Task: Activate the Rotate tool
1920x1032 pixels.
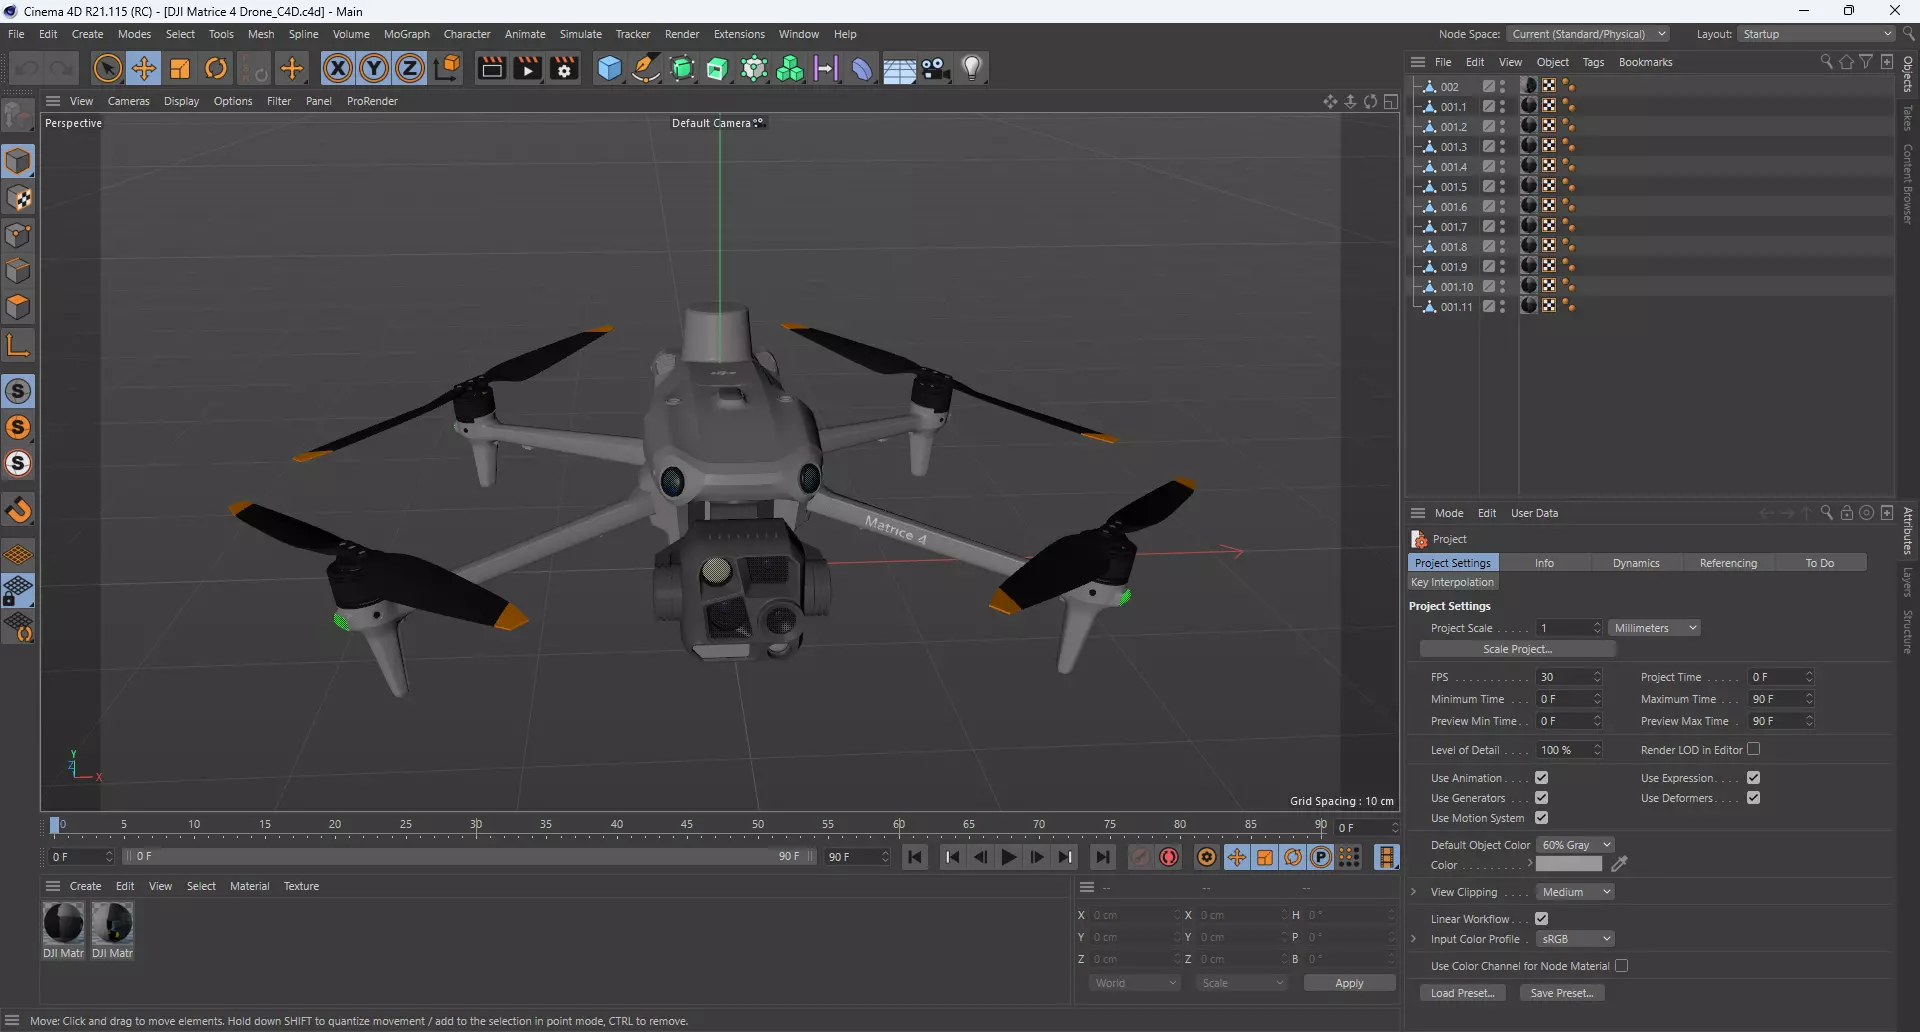Action: point(216,68)
